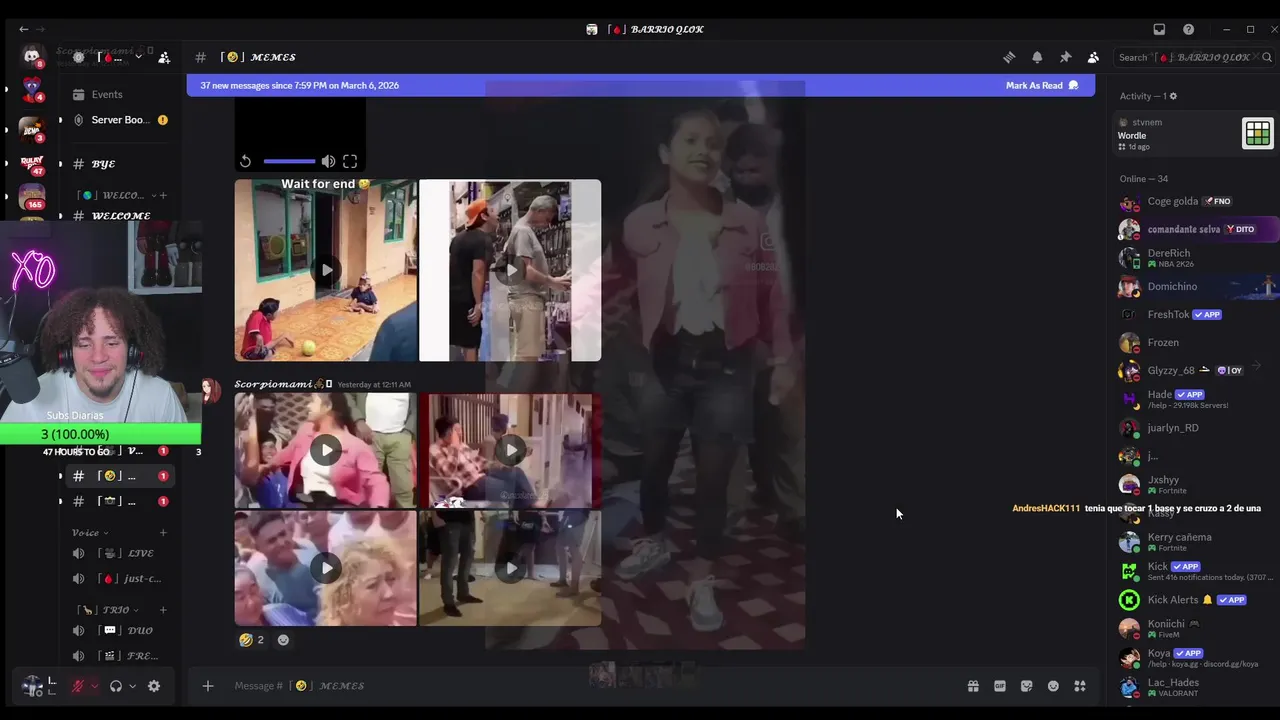Add a channel to TRIO category

[163, 609]
